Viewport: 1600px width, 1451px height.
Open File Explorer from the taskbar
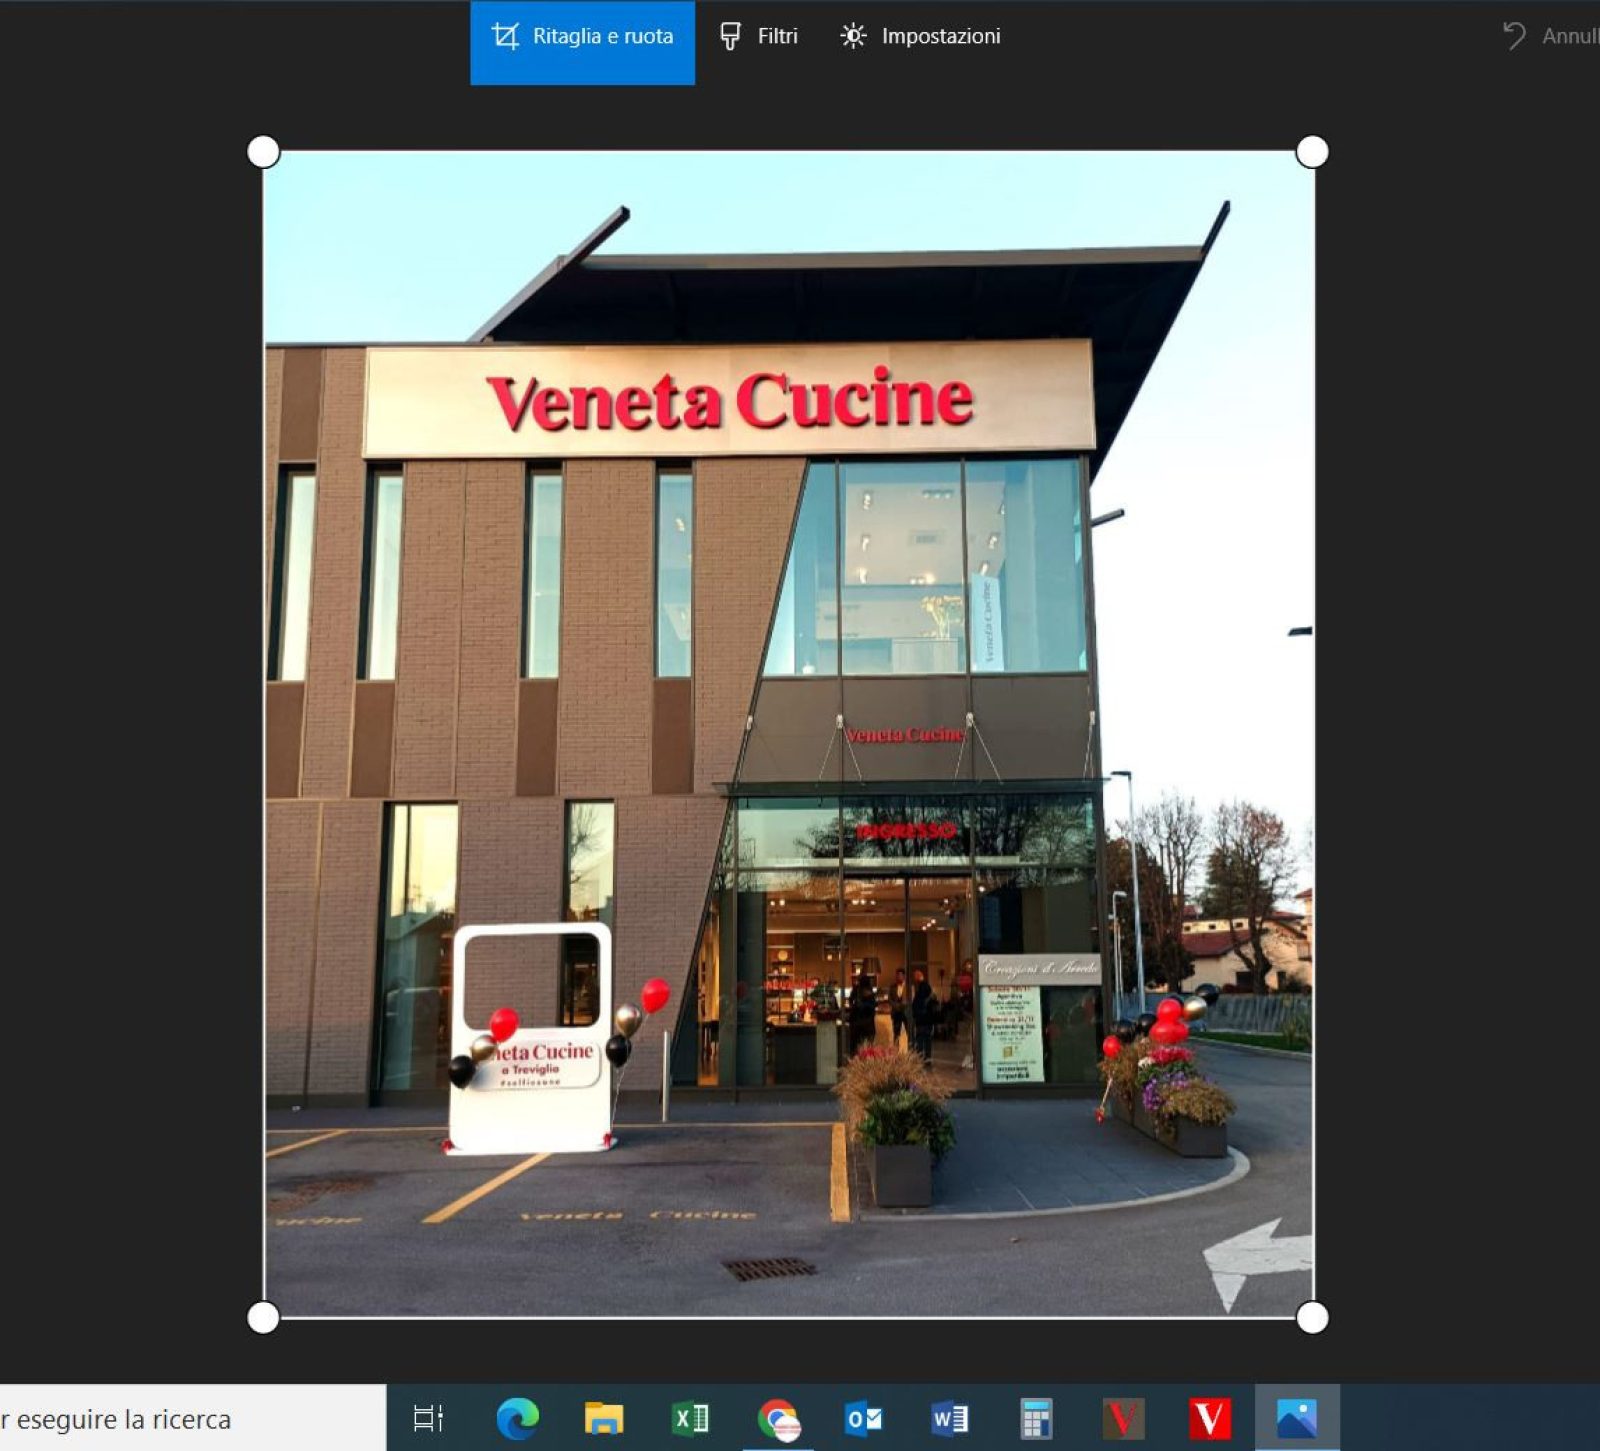(x=604, y=1419)
